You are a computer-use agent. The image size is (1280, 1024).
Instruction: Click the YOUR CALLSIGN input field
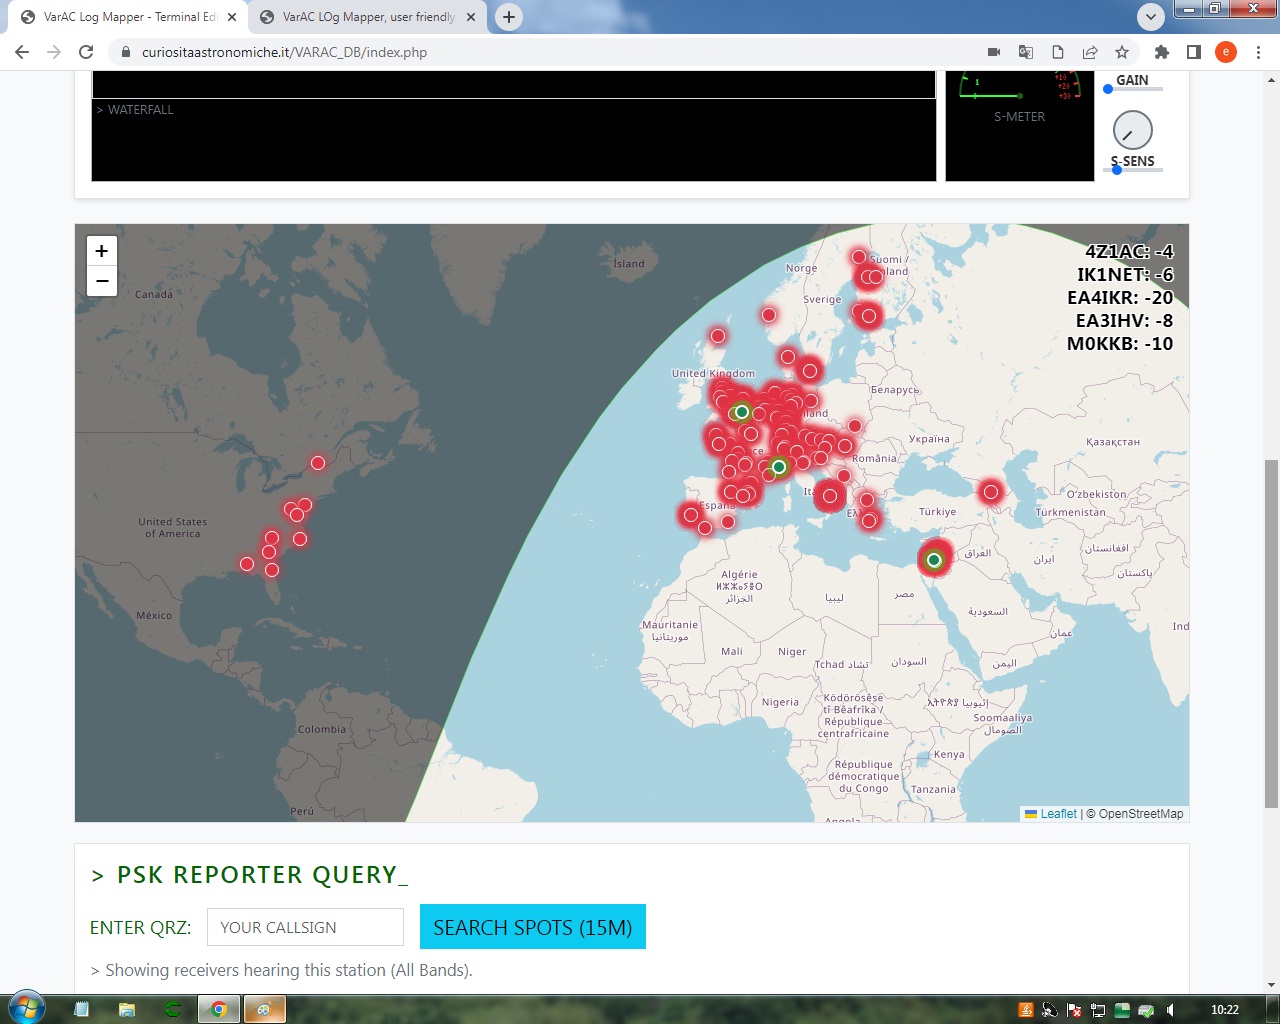pos(305,927)
